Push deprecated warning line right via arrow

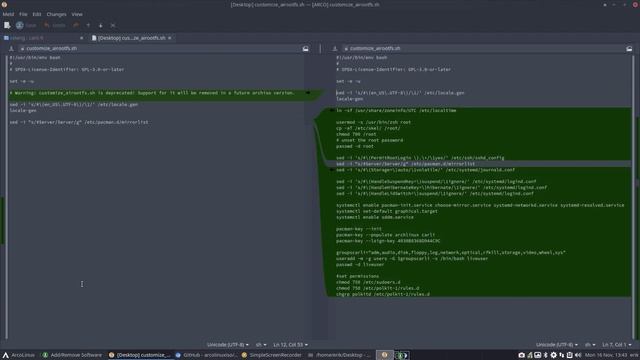click(x=308, y=93)
